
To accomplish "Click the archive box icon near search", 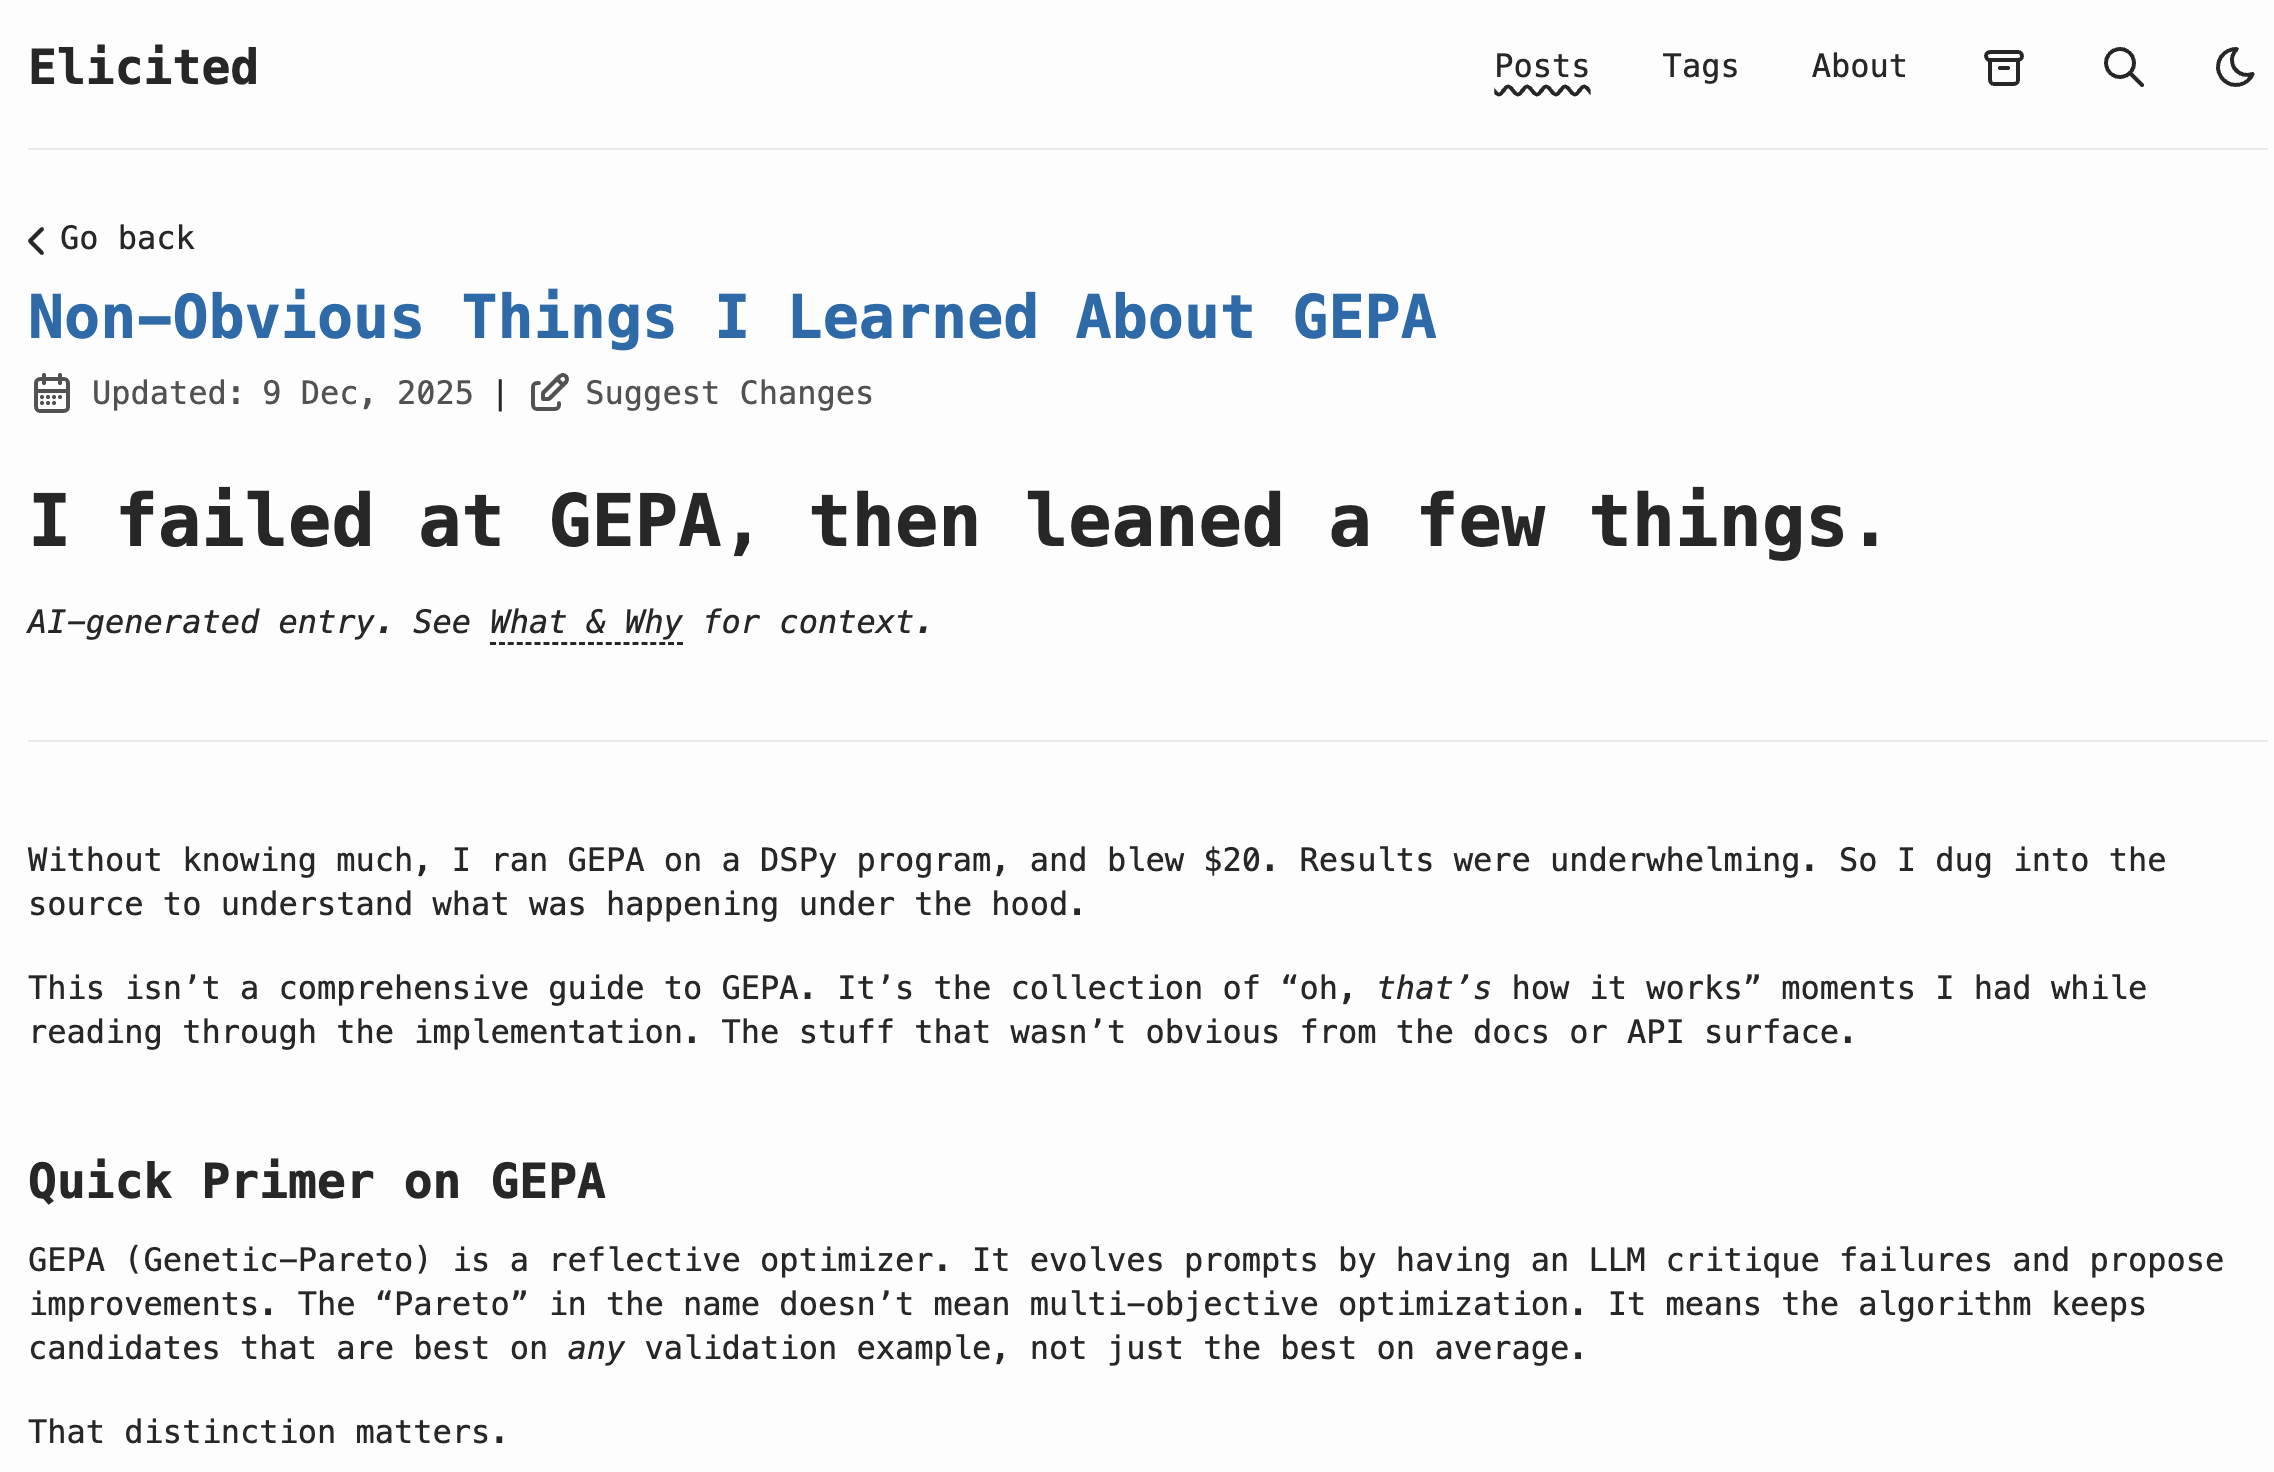I will click(x=2004, y=66).
